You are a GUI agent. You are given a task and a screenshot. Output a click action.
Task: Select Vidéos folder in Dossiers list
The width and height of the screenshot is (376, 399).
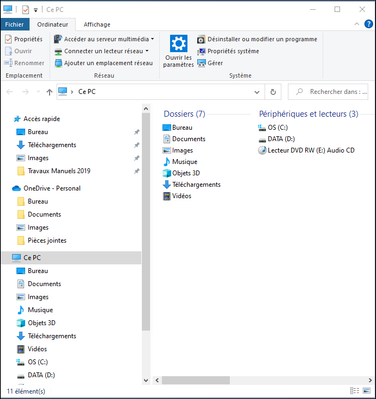[x=177, y=196]
